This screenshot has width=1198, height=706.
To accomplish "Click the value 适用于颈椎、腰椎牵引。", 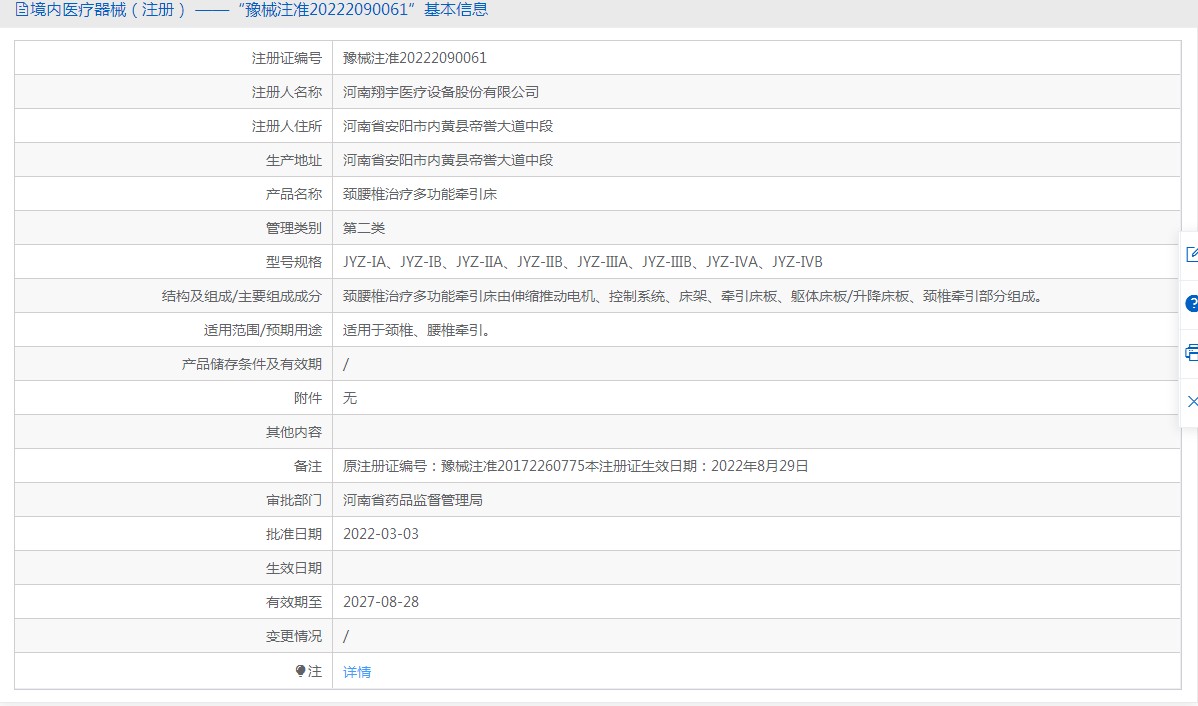I will point(417,330).
